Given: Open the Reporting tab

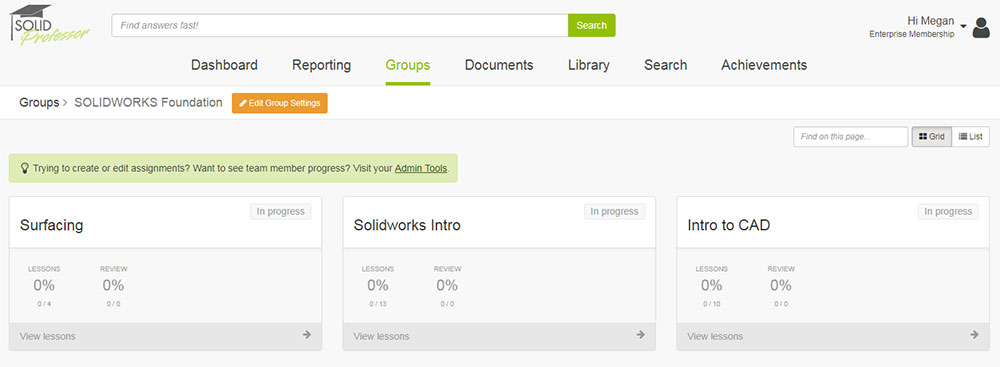Looking at the screenshot, I should pyautogui.click(x=321, y=65).
